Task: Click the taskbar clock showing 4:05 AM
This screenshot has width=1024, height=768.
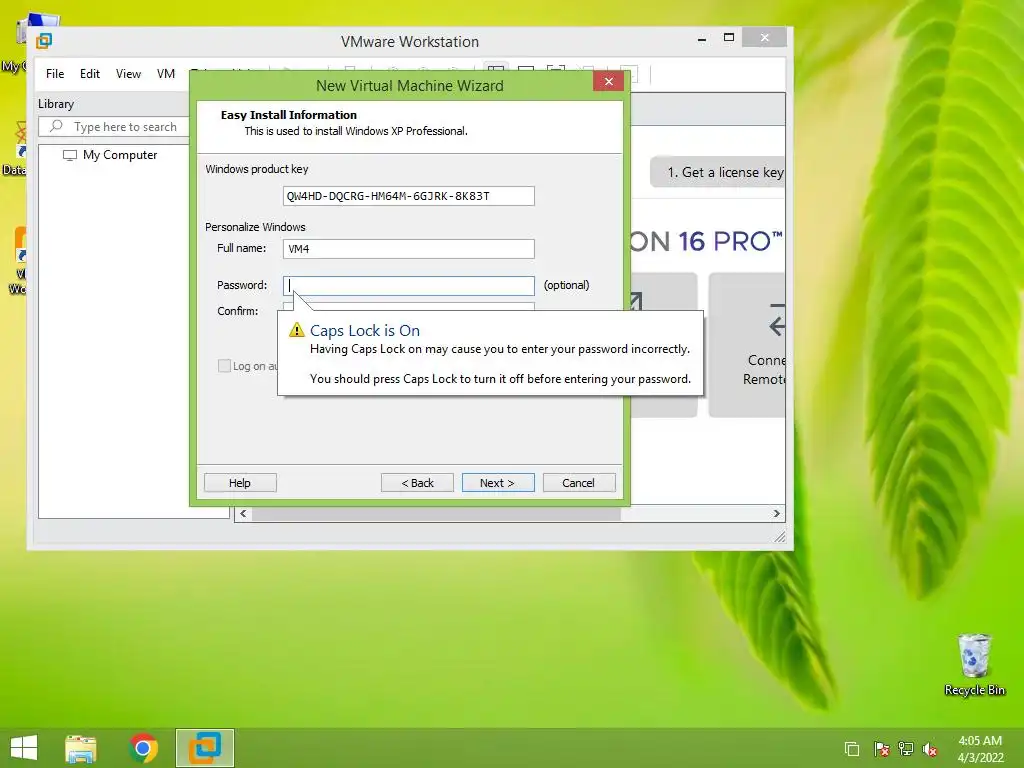Action: tap(980, 749)
